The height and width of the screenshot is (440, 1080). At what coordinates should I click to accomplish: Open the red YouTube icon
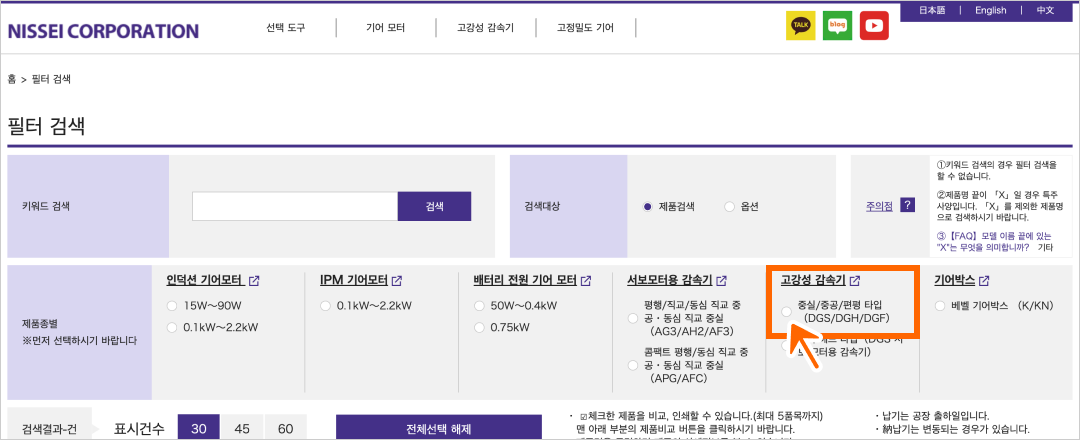click(874, 26)
